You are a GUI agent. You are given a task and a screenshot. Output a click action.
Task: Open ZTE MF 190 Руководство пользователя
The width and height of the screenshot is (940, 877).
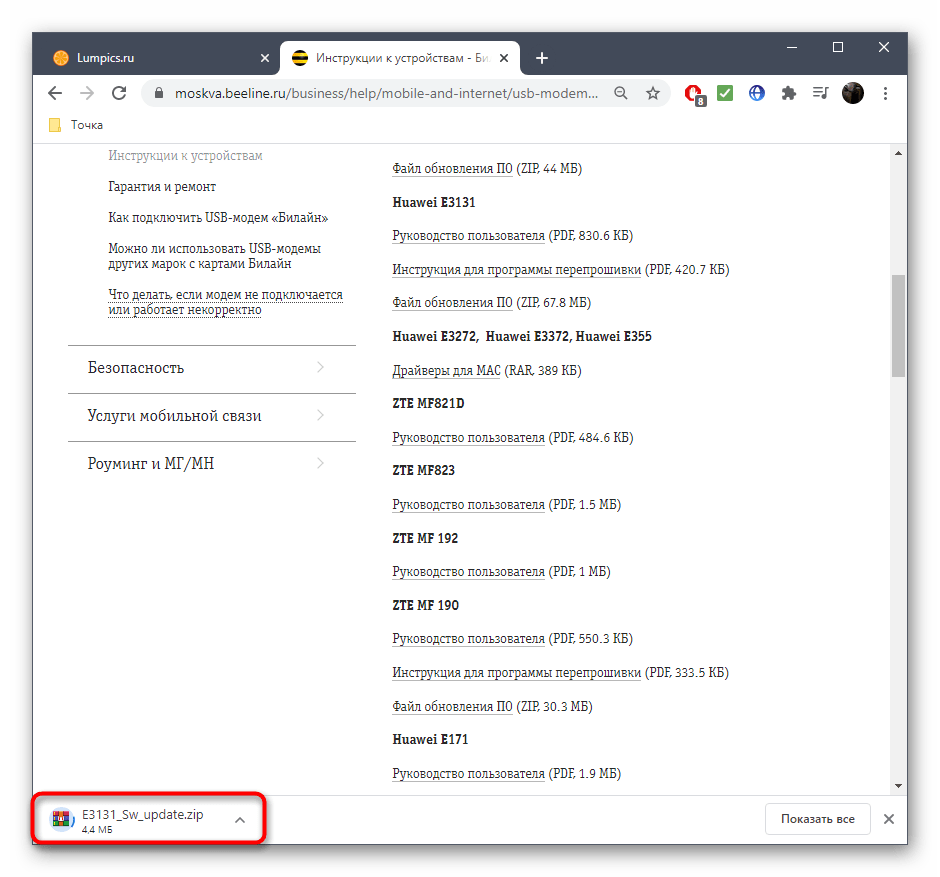(x=468, y=639)
